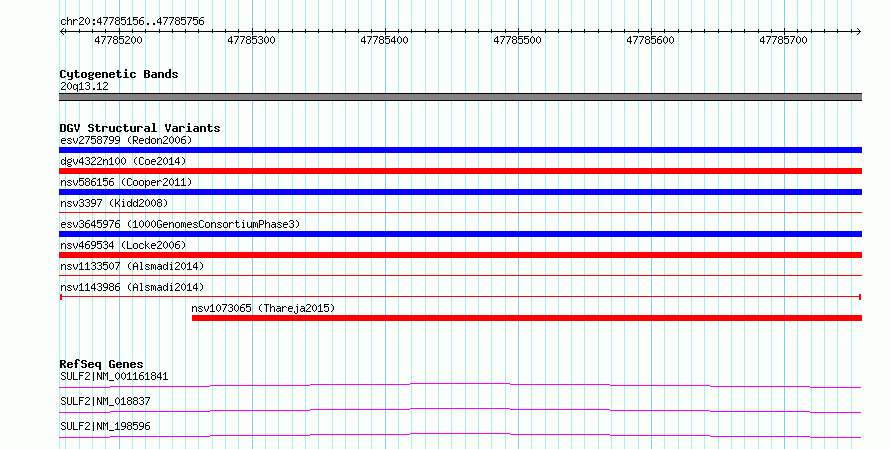Click the dgv4322n100 (Coe2014) variant label
Screen dimensions: 890x449
pyautogui.click(x=123, y=161)
